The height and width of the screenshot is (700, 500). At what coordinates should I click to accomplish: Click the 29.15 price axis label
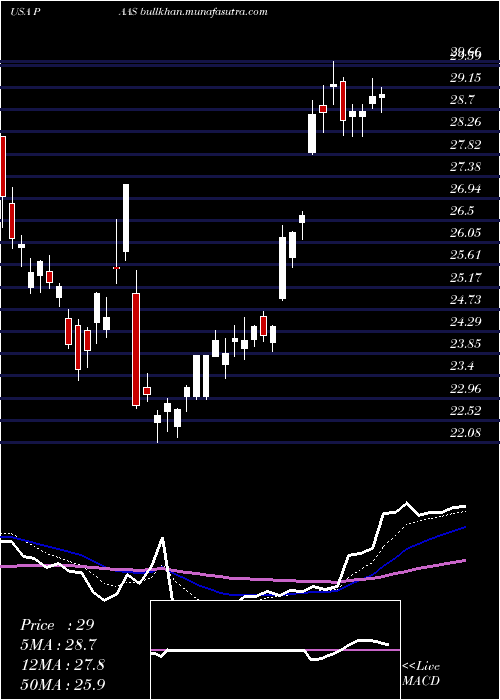coord(465,78)
